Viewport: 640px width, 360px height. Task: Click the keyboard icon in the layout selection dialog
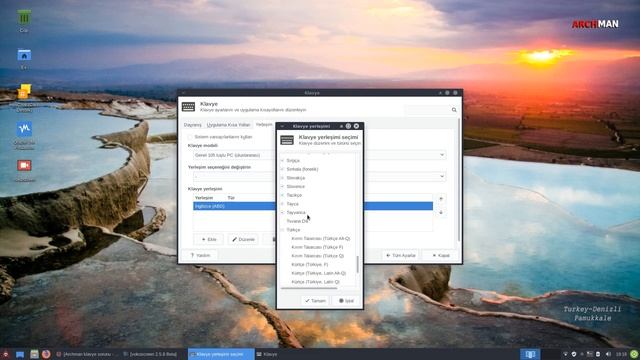[287, 140]
